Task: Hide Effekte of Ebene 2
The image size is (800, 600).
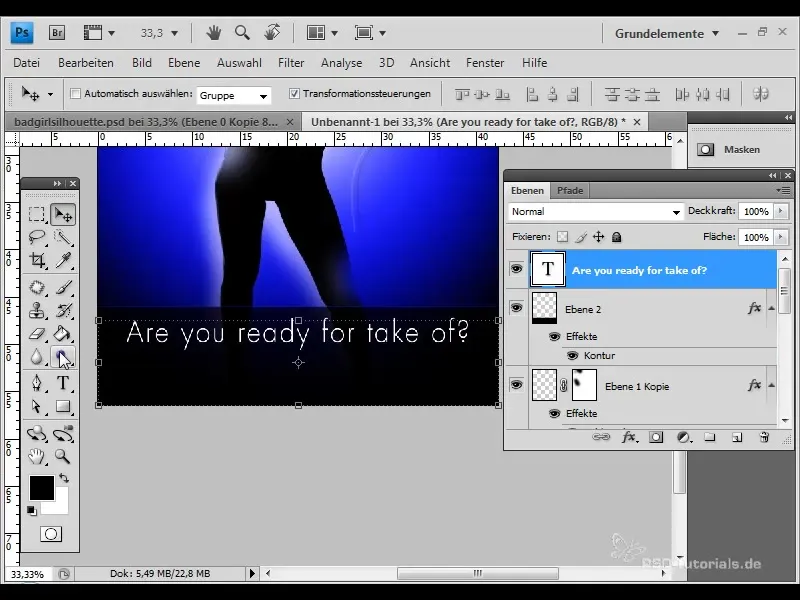Action: click(x=554, y=336)
